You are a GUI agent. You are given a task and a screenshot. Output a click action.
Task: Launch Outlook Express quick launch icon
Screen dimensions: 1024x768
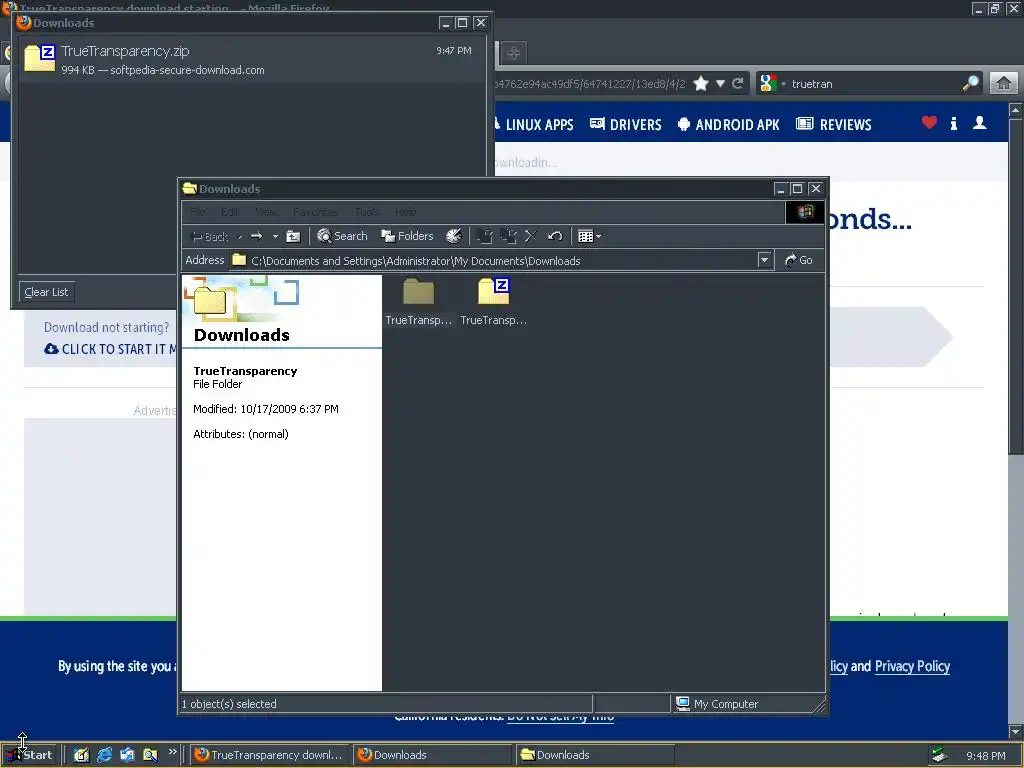coord(127,755)
